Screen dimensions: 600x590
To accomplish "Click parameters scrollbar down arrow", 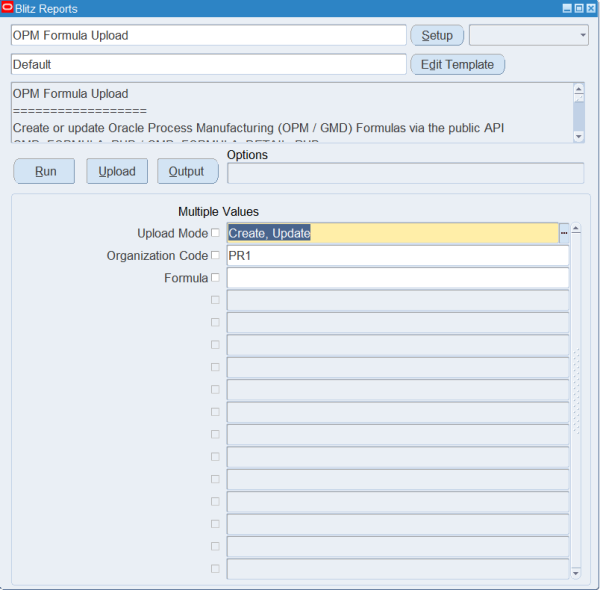I will pos(576,573).
